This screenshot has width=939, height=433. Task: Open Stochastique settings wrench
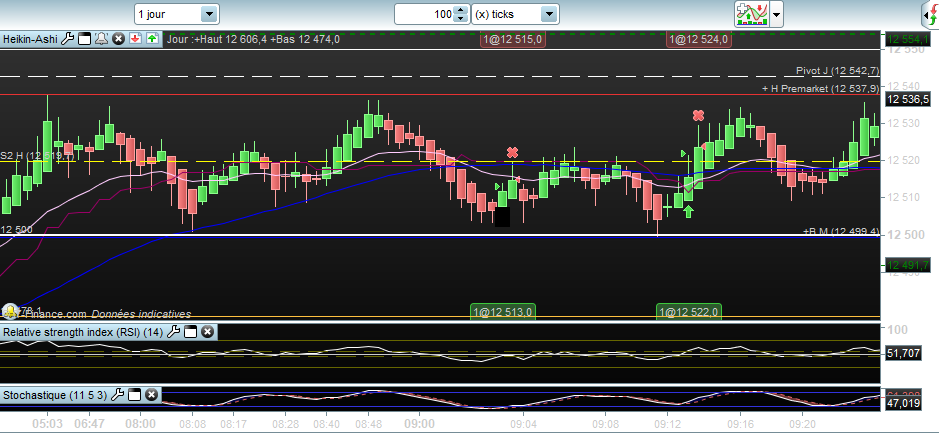tap(117, 395)
